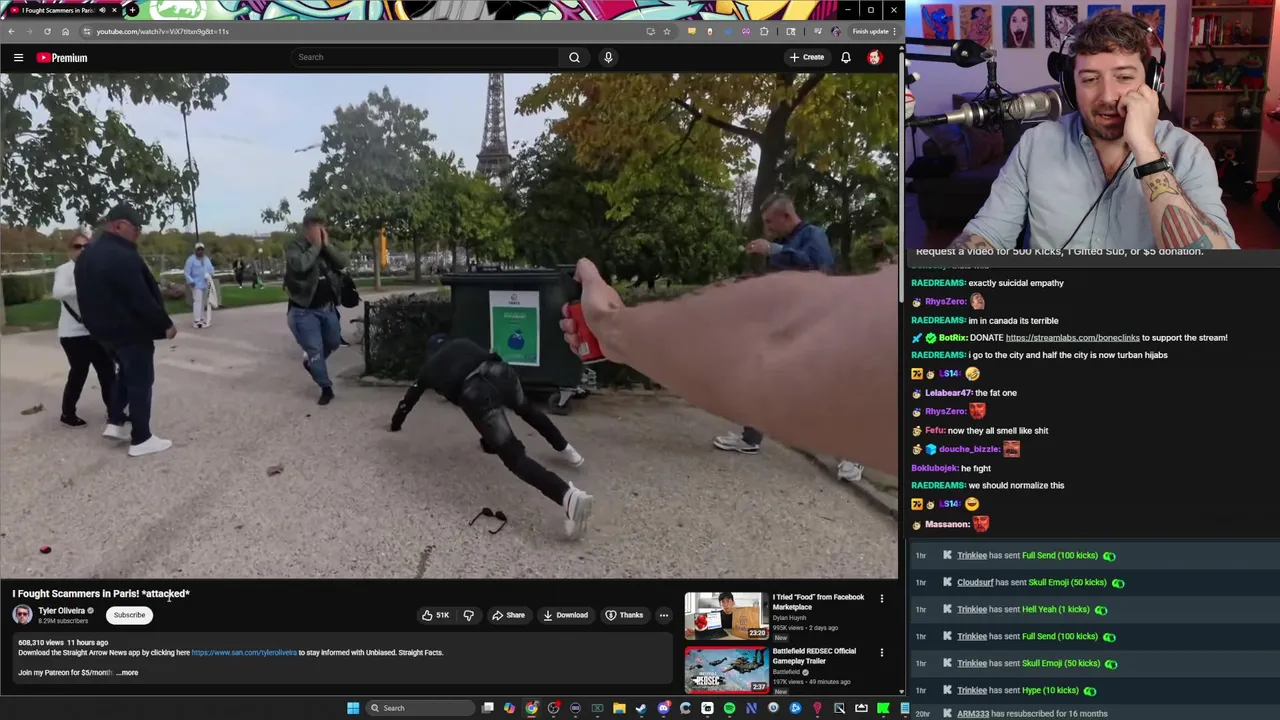
Task: Open 'I Tried Food from Facebook Marketplace' thumbnail
Action: [726, 615]
